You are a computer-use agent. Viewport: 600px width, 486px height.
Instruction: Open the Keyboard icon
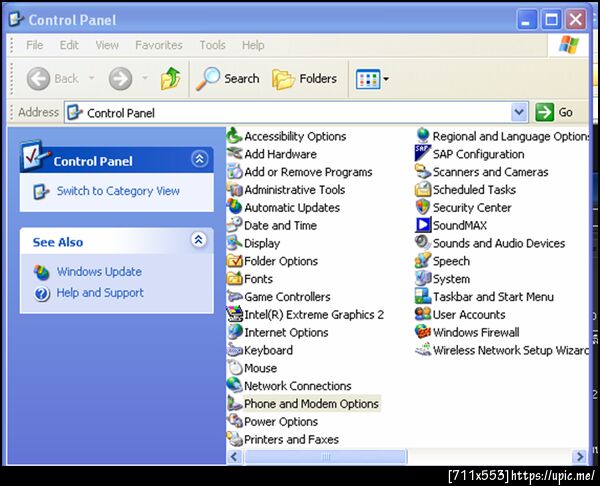[234, 350]
